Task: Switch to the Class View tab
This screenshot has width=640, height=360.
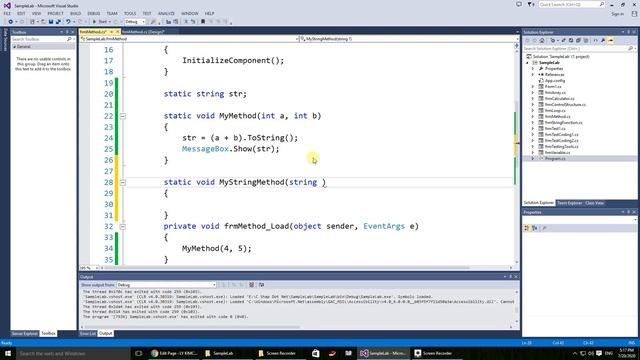Action: [x=594, y=203]
